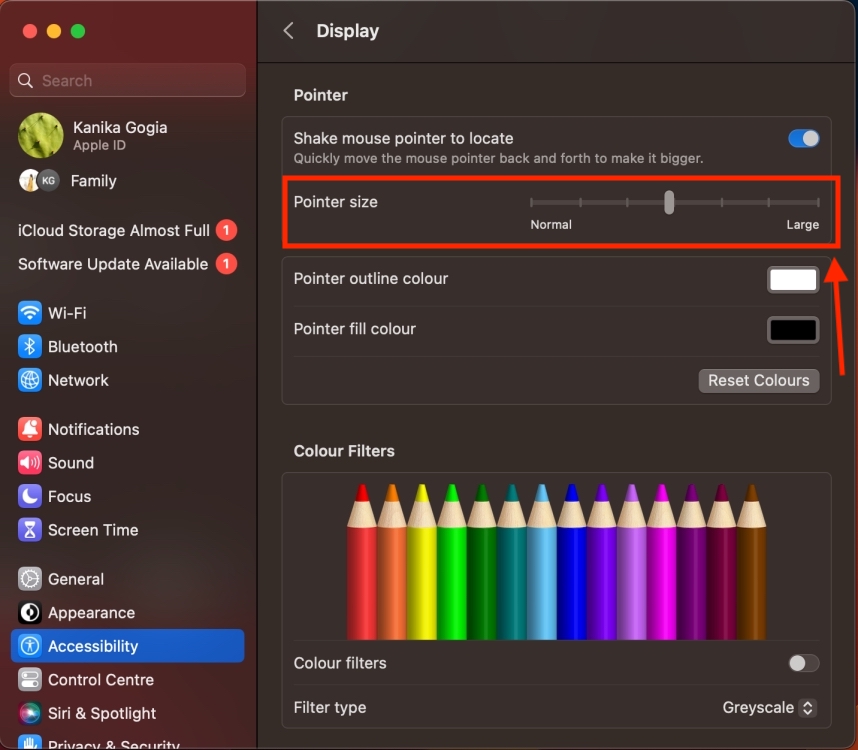Pick the Pointer outline colour swatch

(792, 279)
